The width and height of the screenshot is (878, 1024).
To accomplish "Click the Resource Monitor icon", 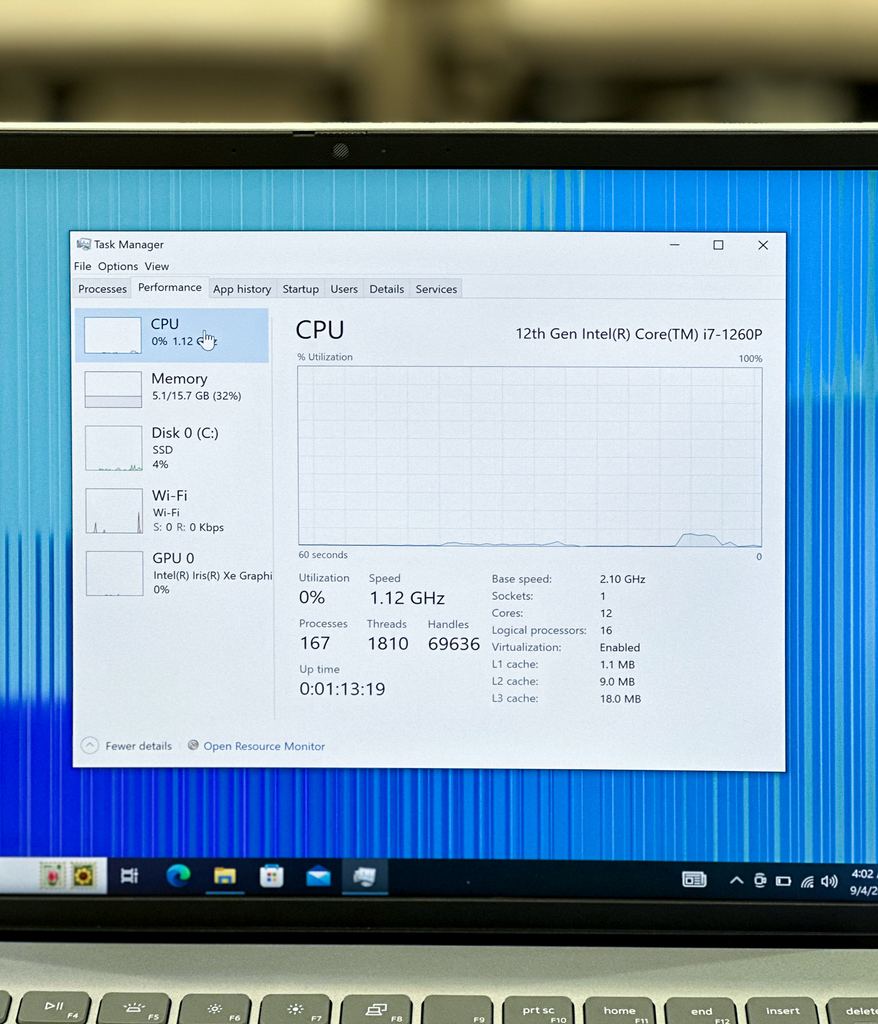I will click(193, 745).
